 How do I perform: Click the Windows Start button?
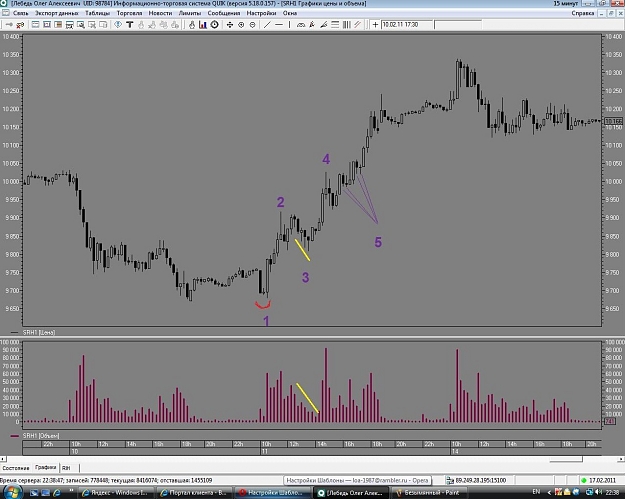pos(11,492)
